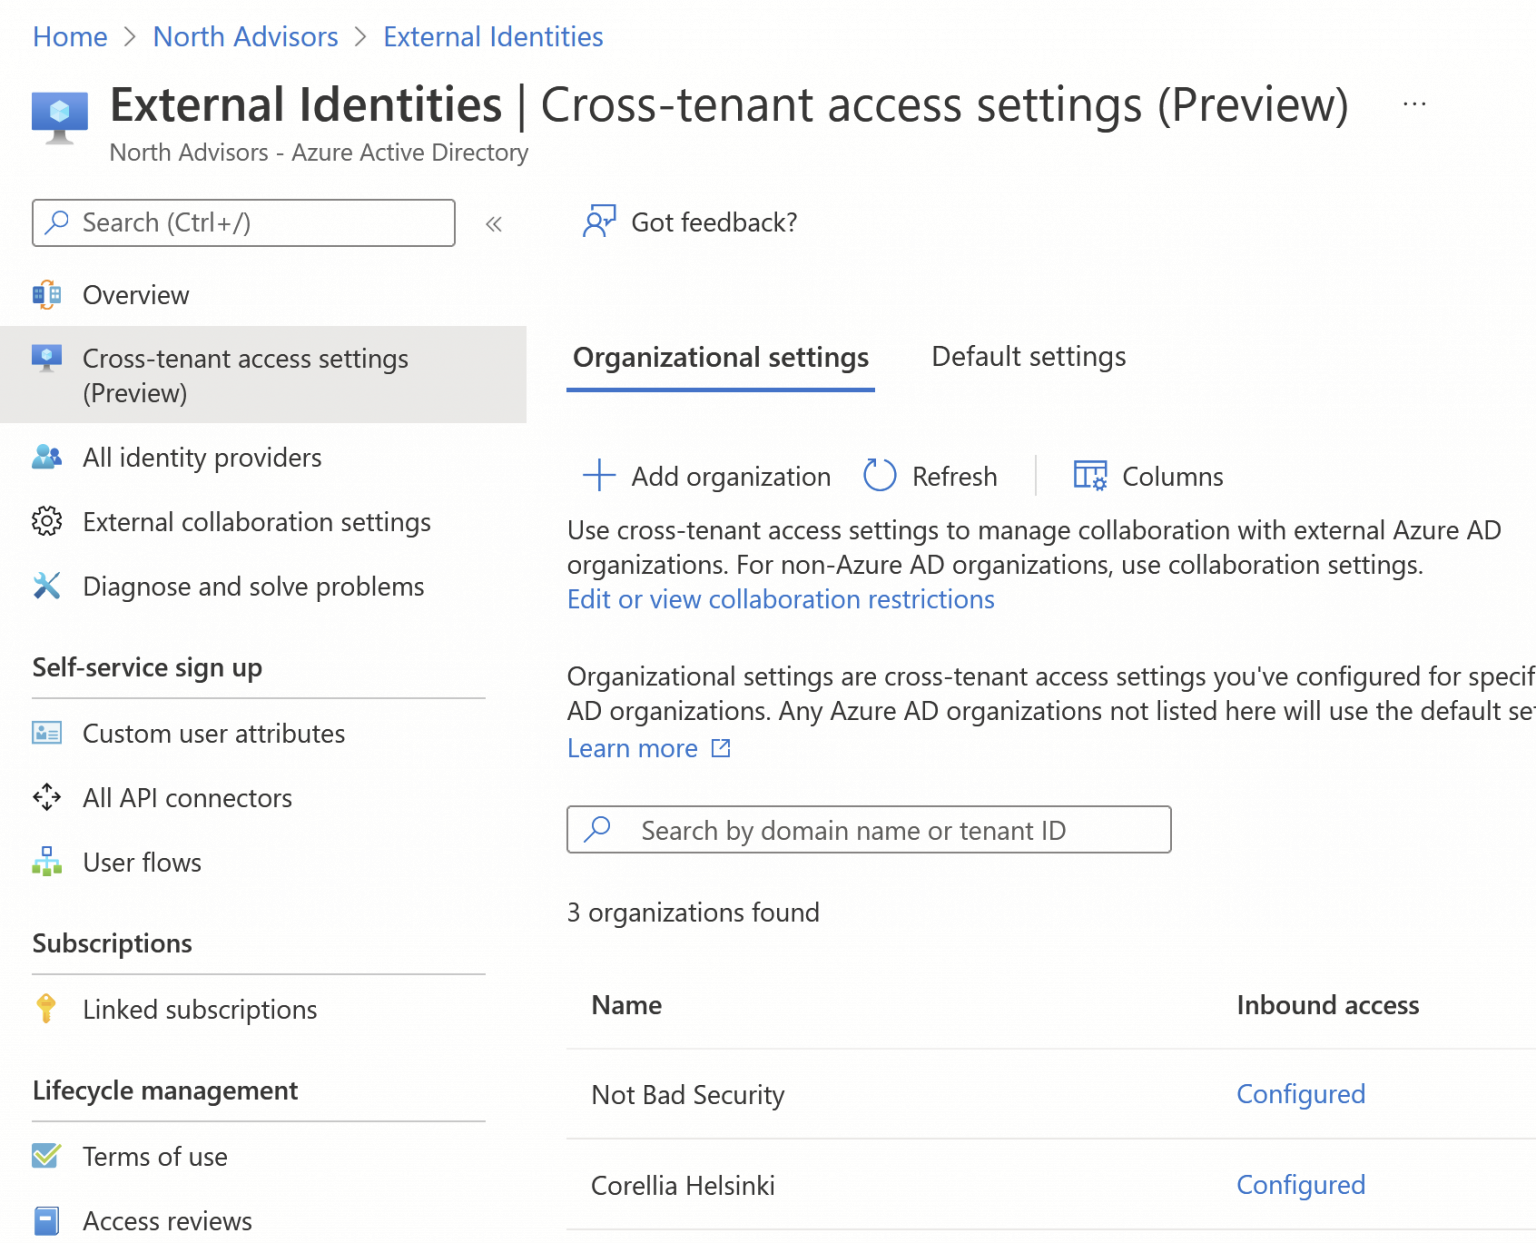Open the ellipsis more options menu

[1414, 104]
